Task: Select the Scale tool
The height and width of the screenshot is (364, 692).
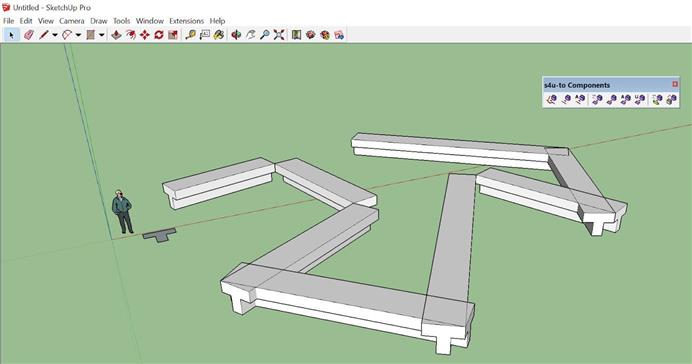Action: [173, 35]
